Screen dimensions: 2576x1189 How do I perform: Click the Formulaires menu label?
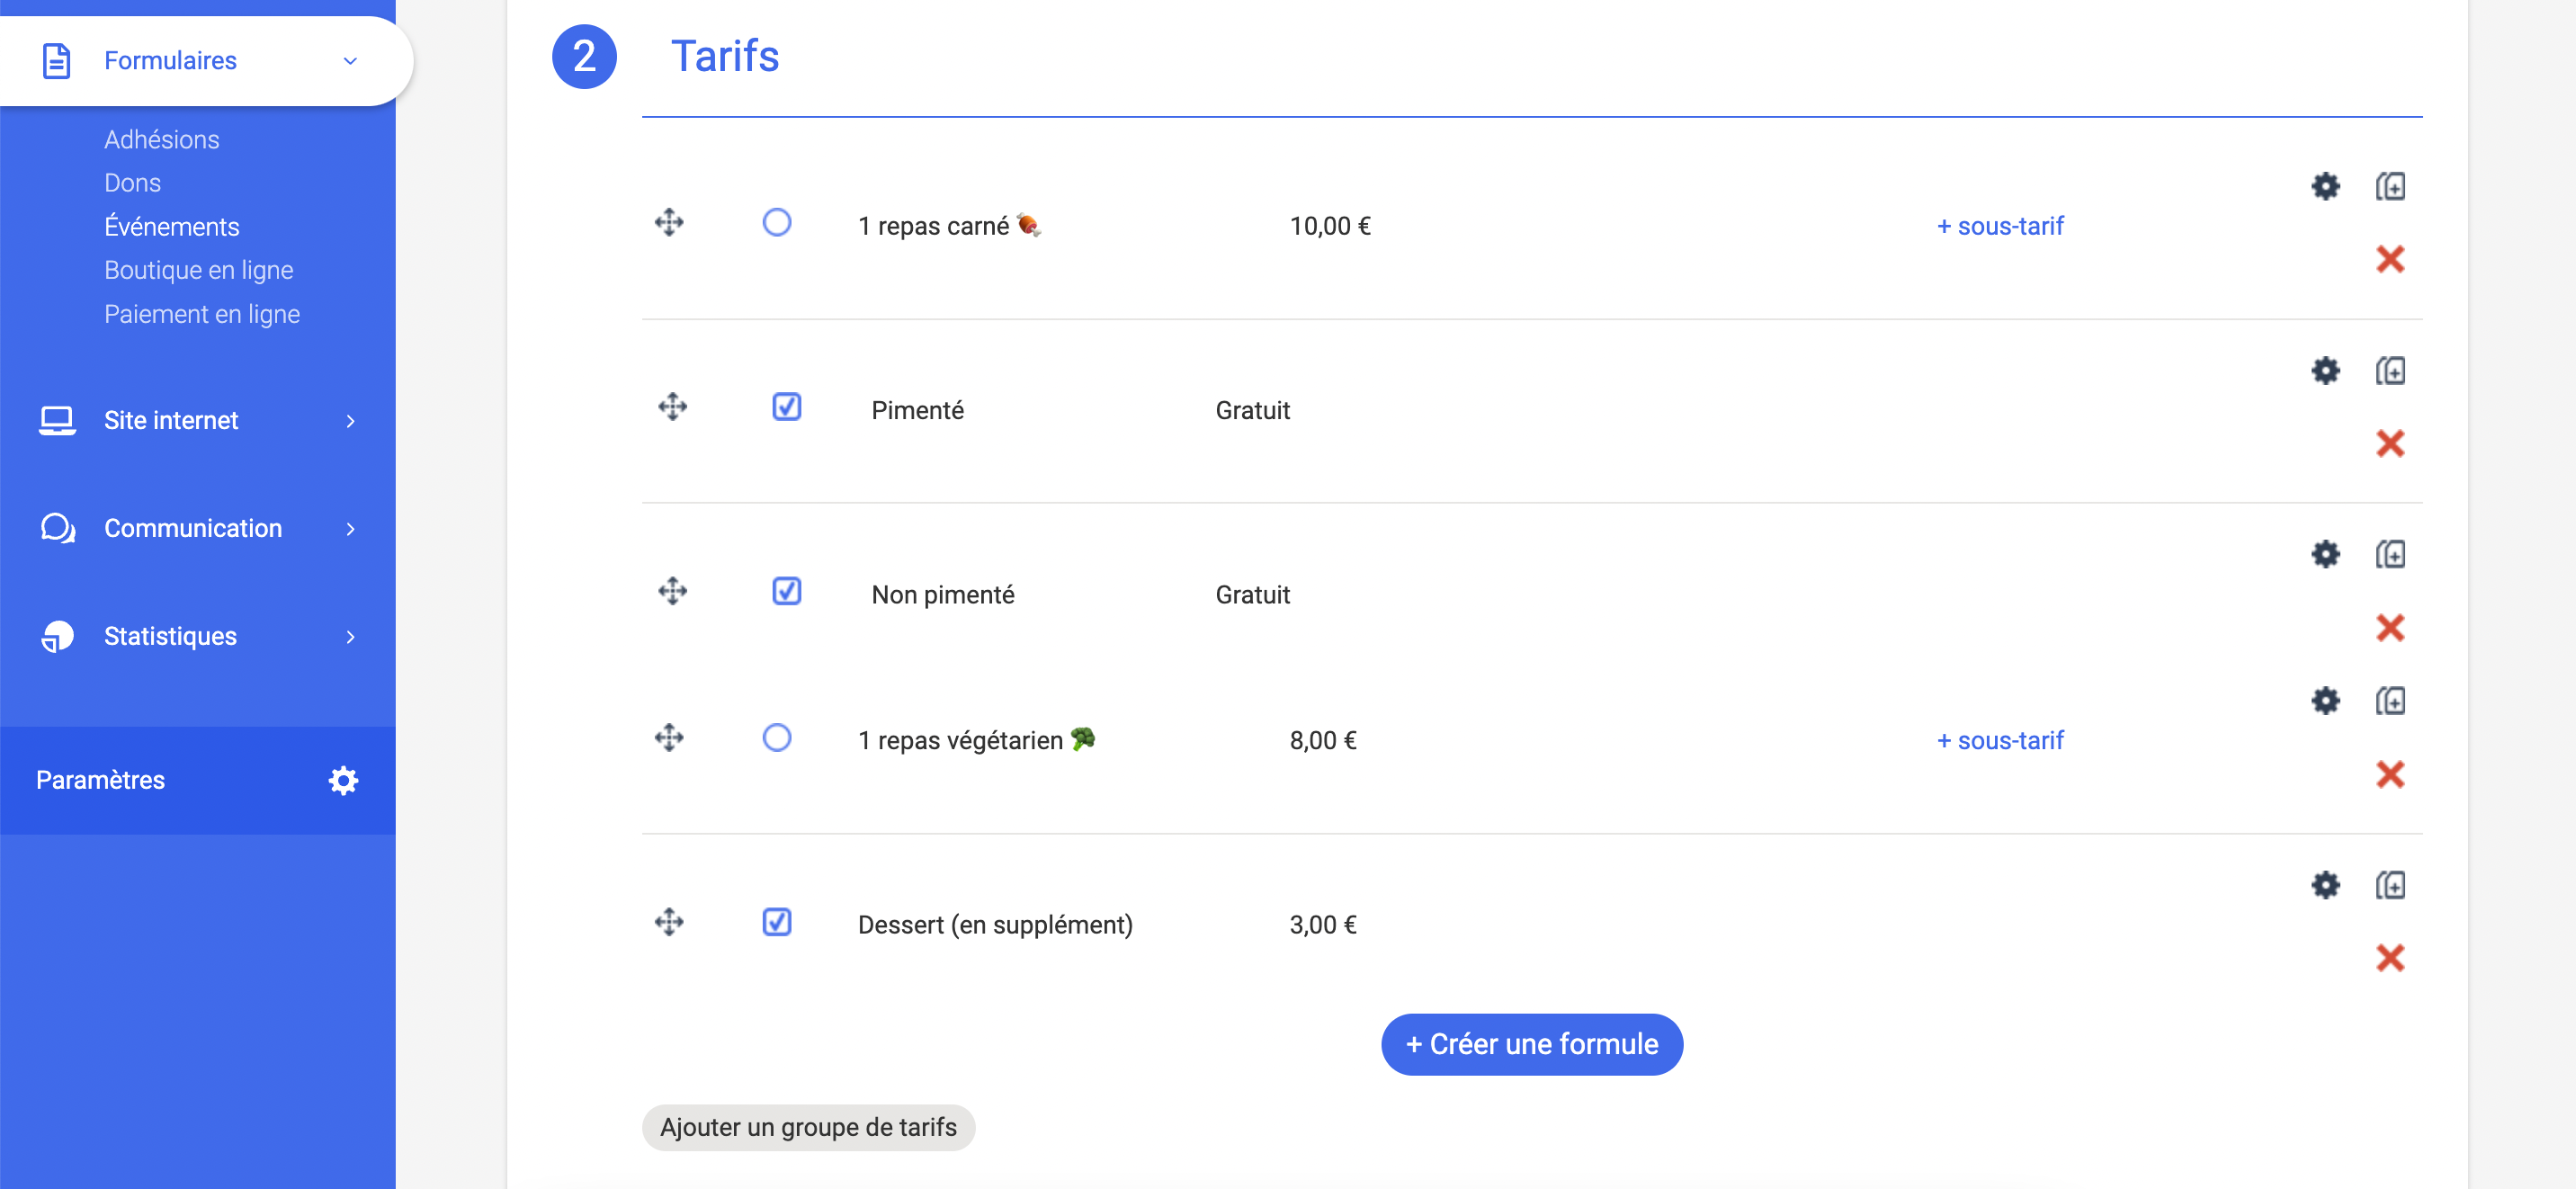[x=170, y=61]
